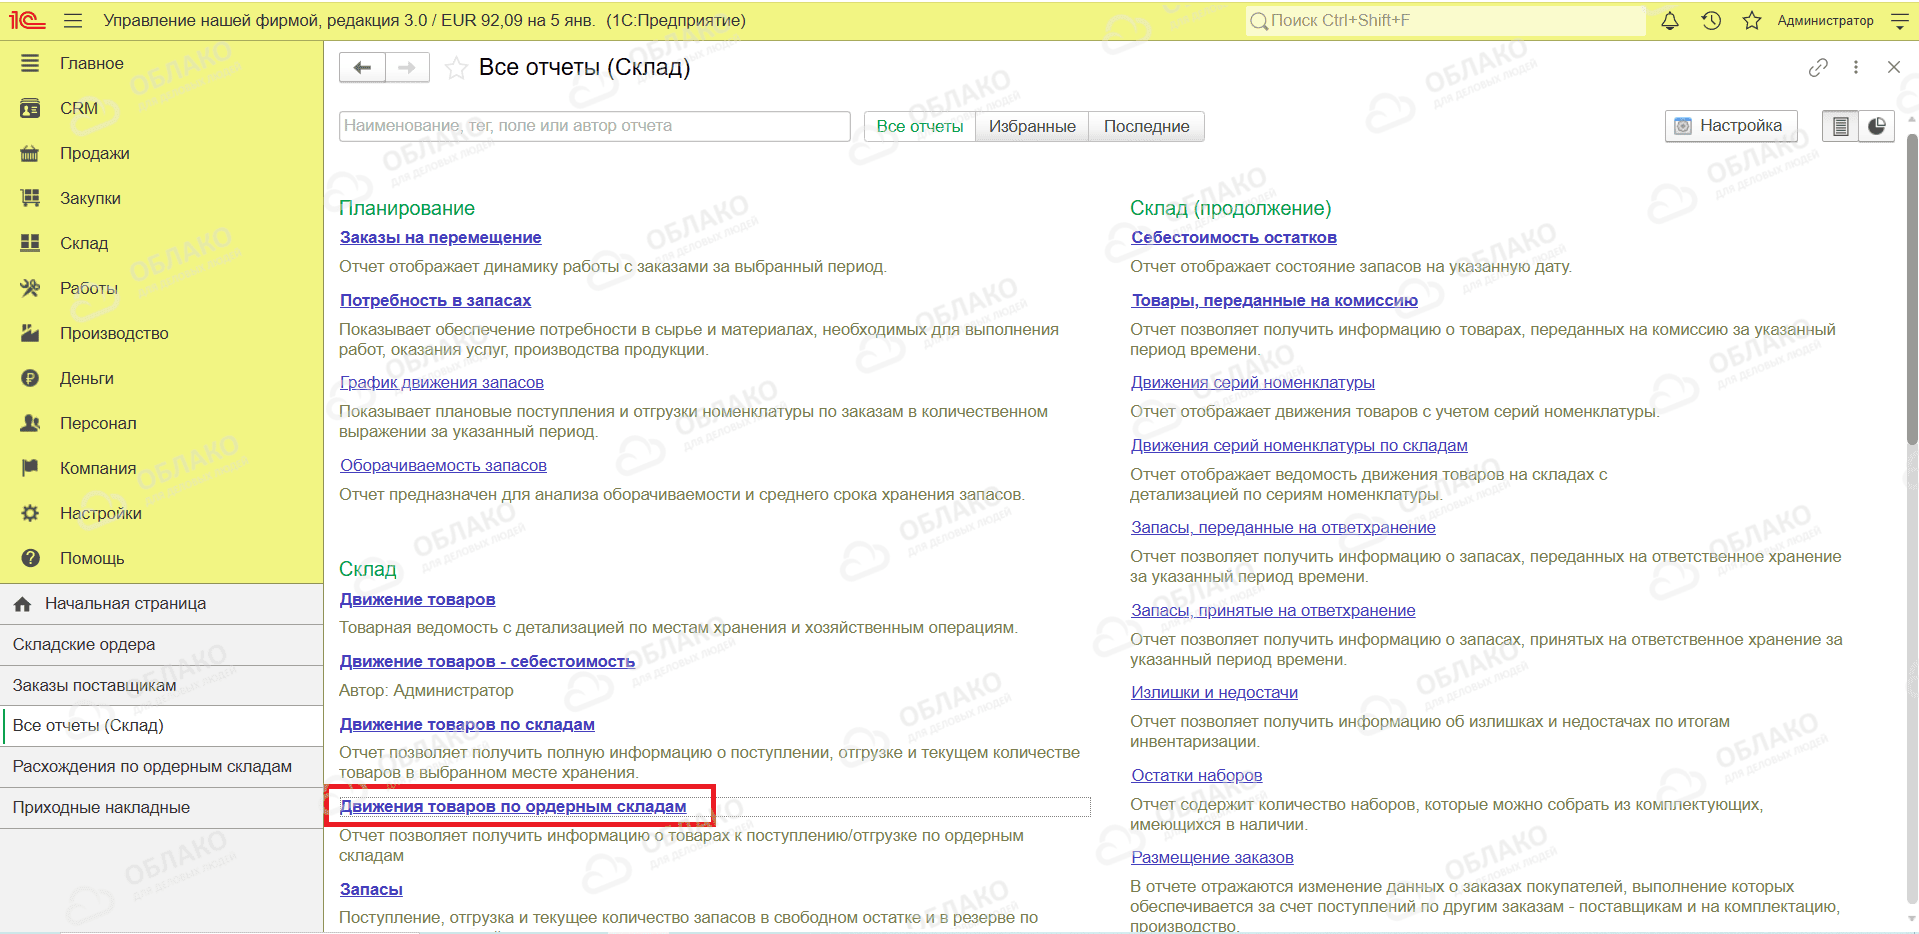Viewport: 1919px width, 934px height.
Task: Open the Продажи section
Action: coord(95,153)
